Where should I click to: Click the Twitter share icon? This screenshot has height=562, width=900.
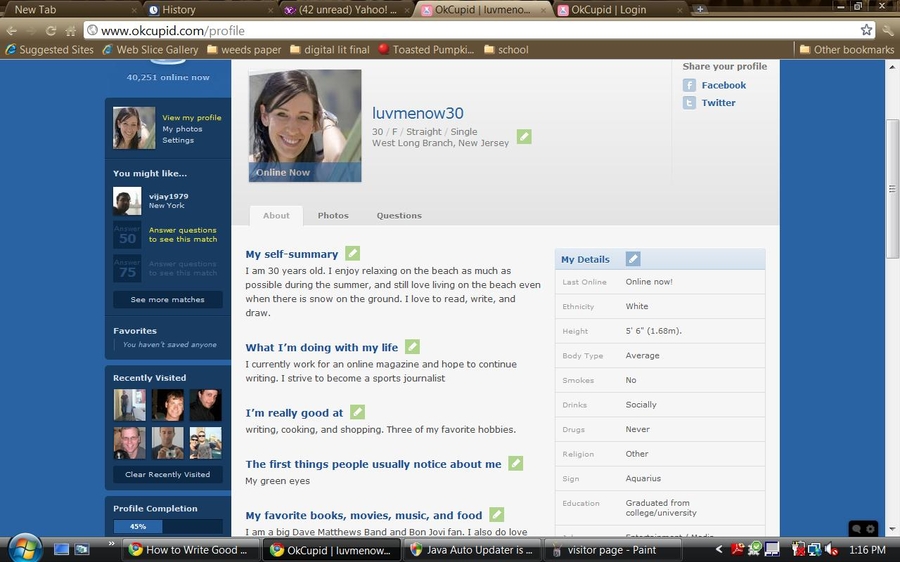click(x=689, y=103)
